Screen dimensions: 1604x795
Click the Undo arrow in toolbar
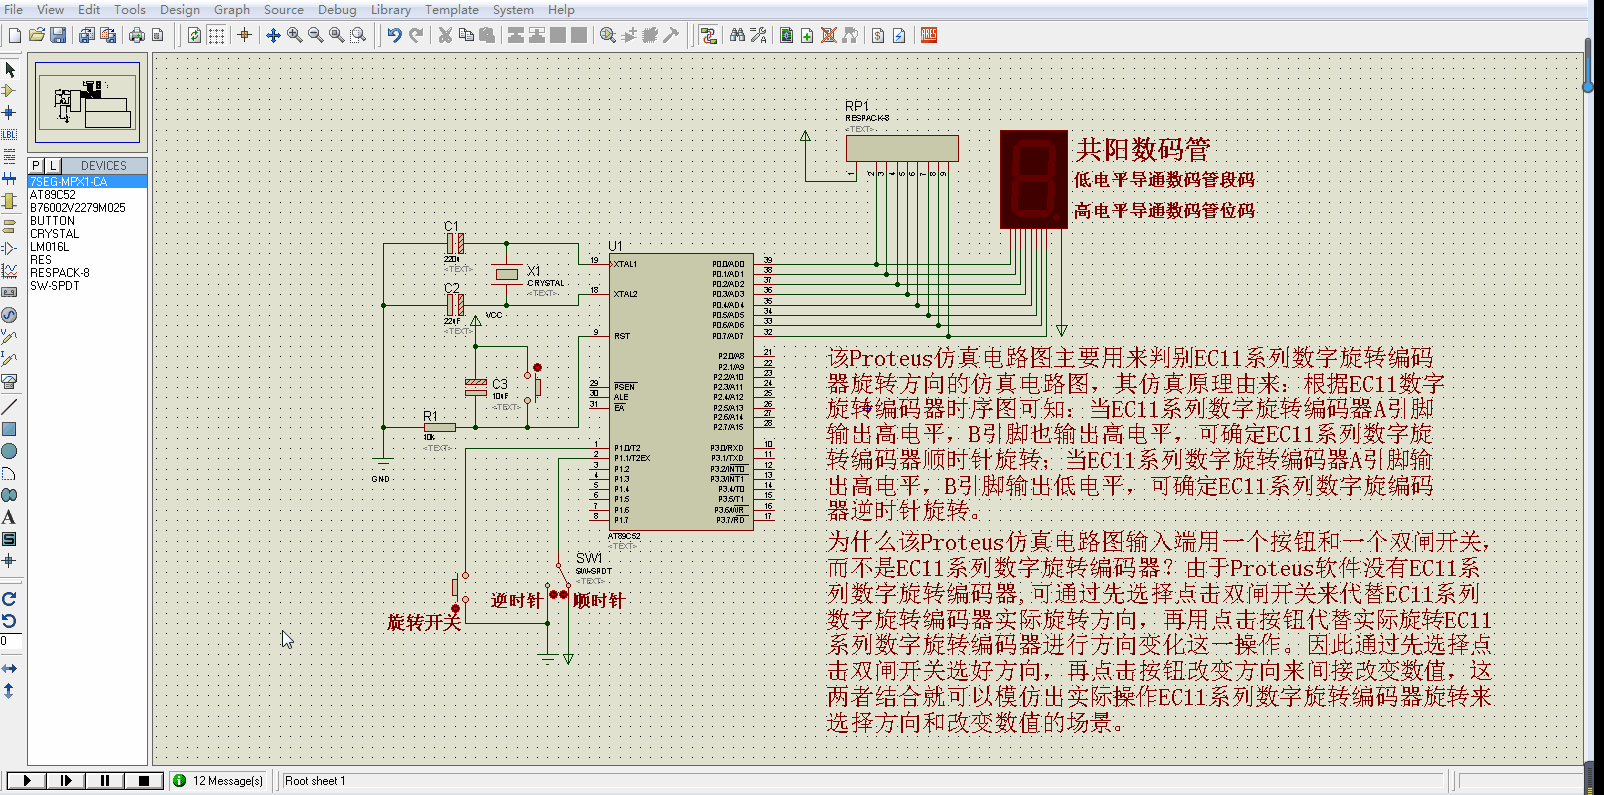coord(394,35)
